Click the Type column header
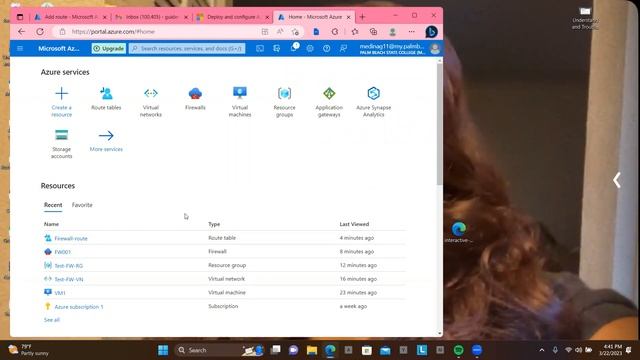The width and height of the screenshot is (640, 360). [x=214, y=224]
